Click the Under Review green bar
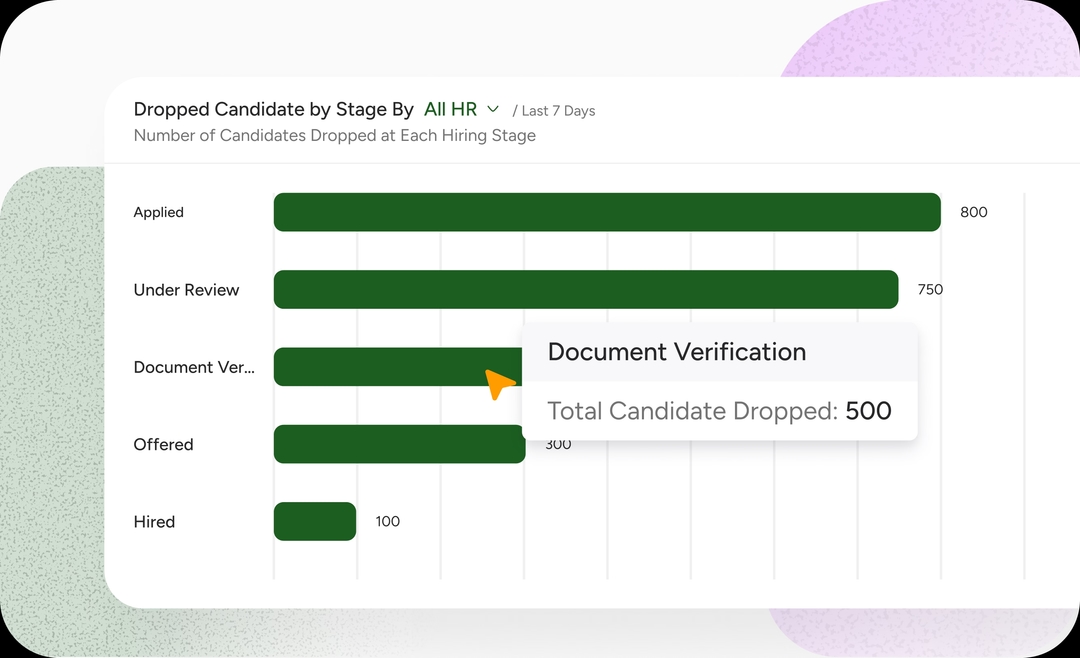1080x658 pixels. (x=586, y=290)
